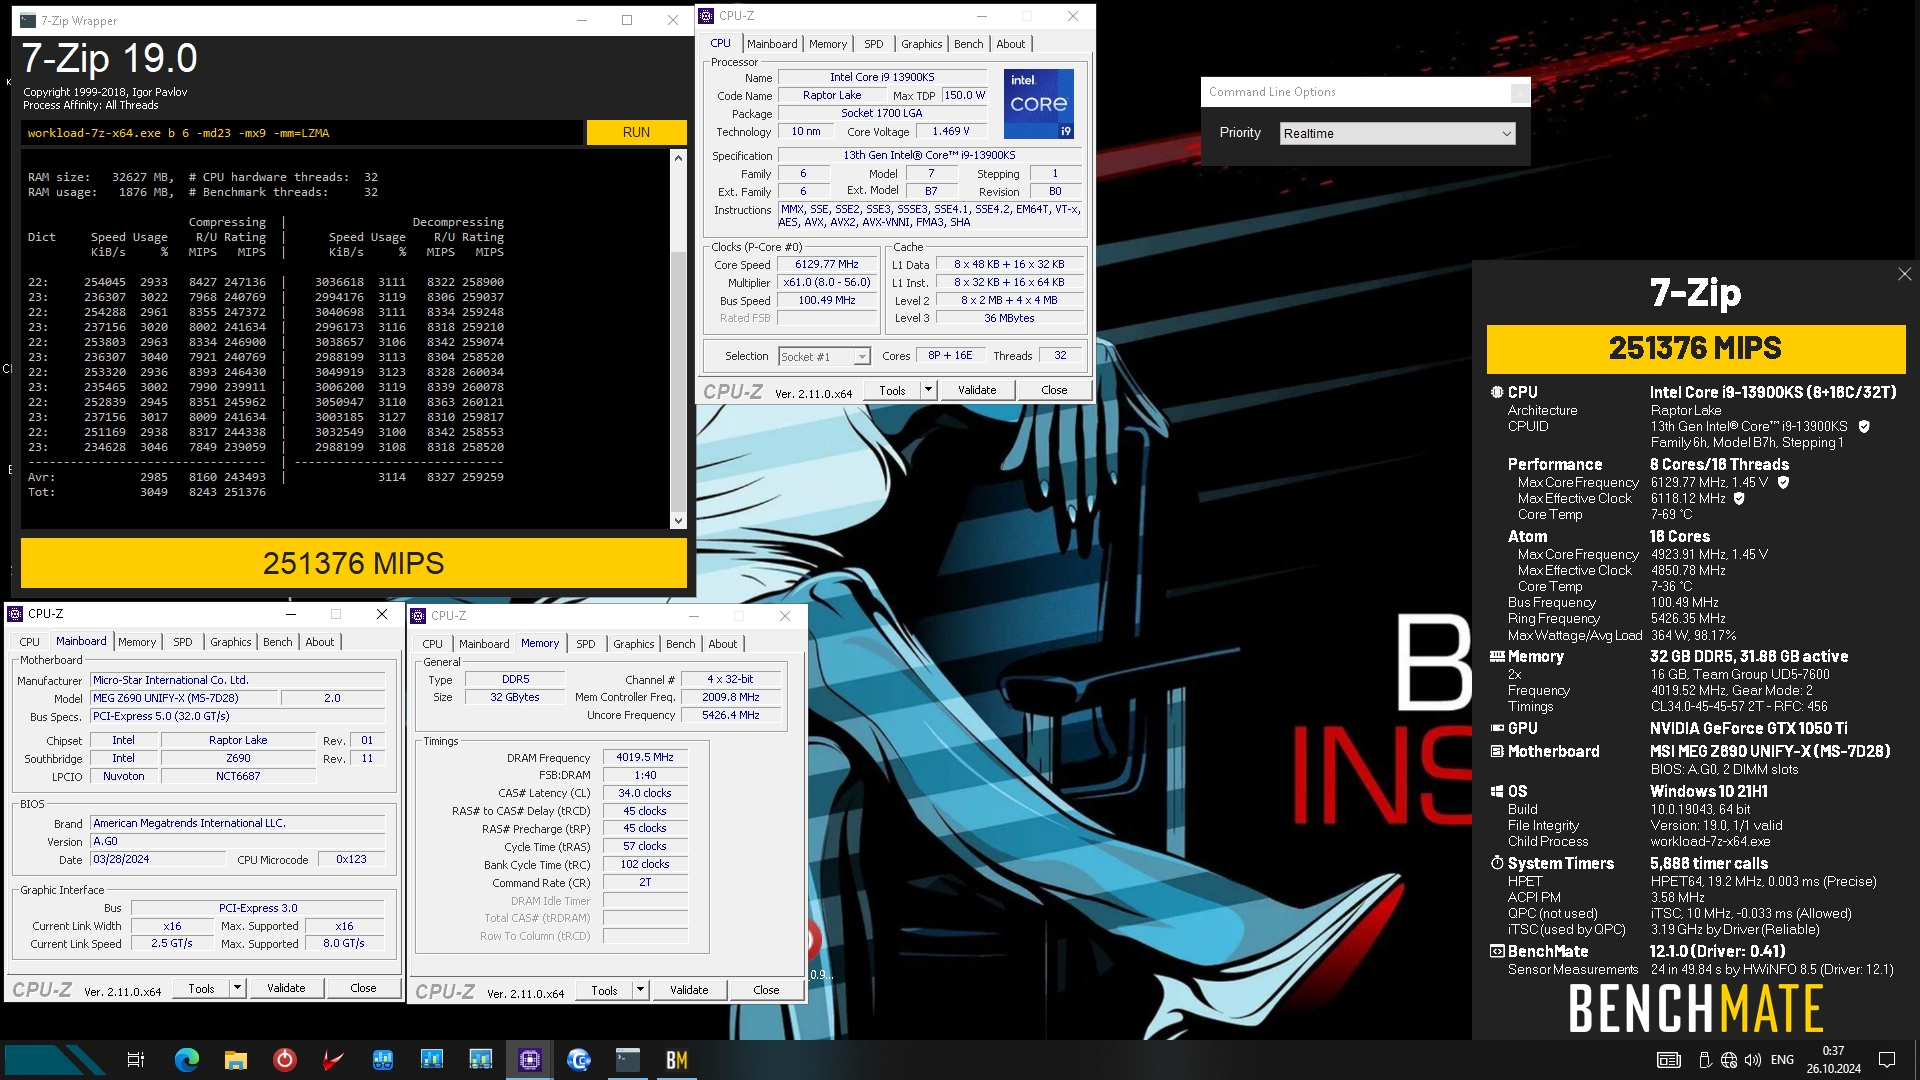1920x1080 pixels.
Task: Expand Tools arrow in CPU-Z Memory window
Action: click(x=640, y=990)
